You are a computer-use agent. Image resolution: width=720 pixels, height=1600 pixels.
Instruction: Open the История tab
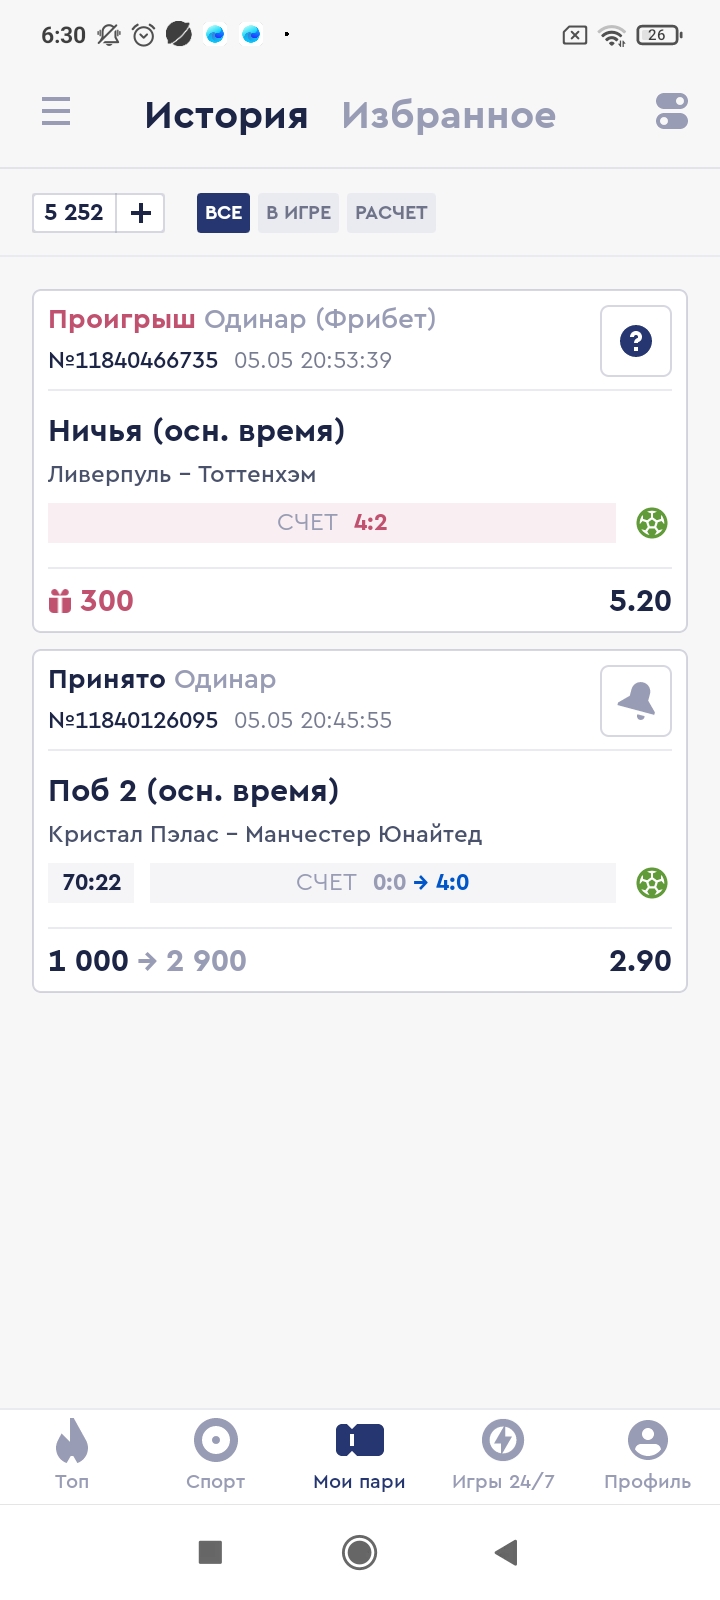coord(226,116)
